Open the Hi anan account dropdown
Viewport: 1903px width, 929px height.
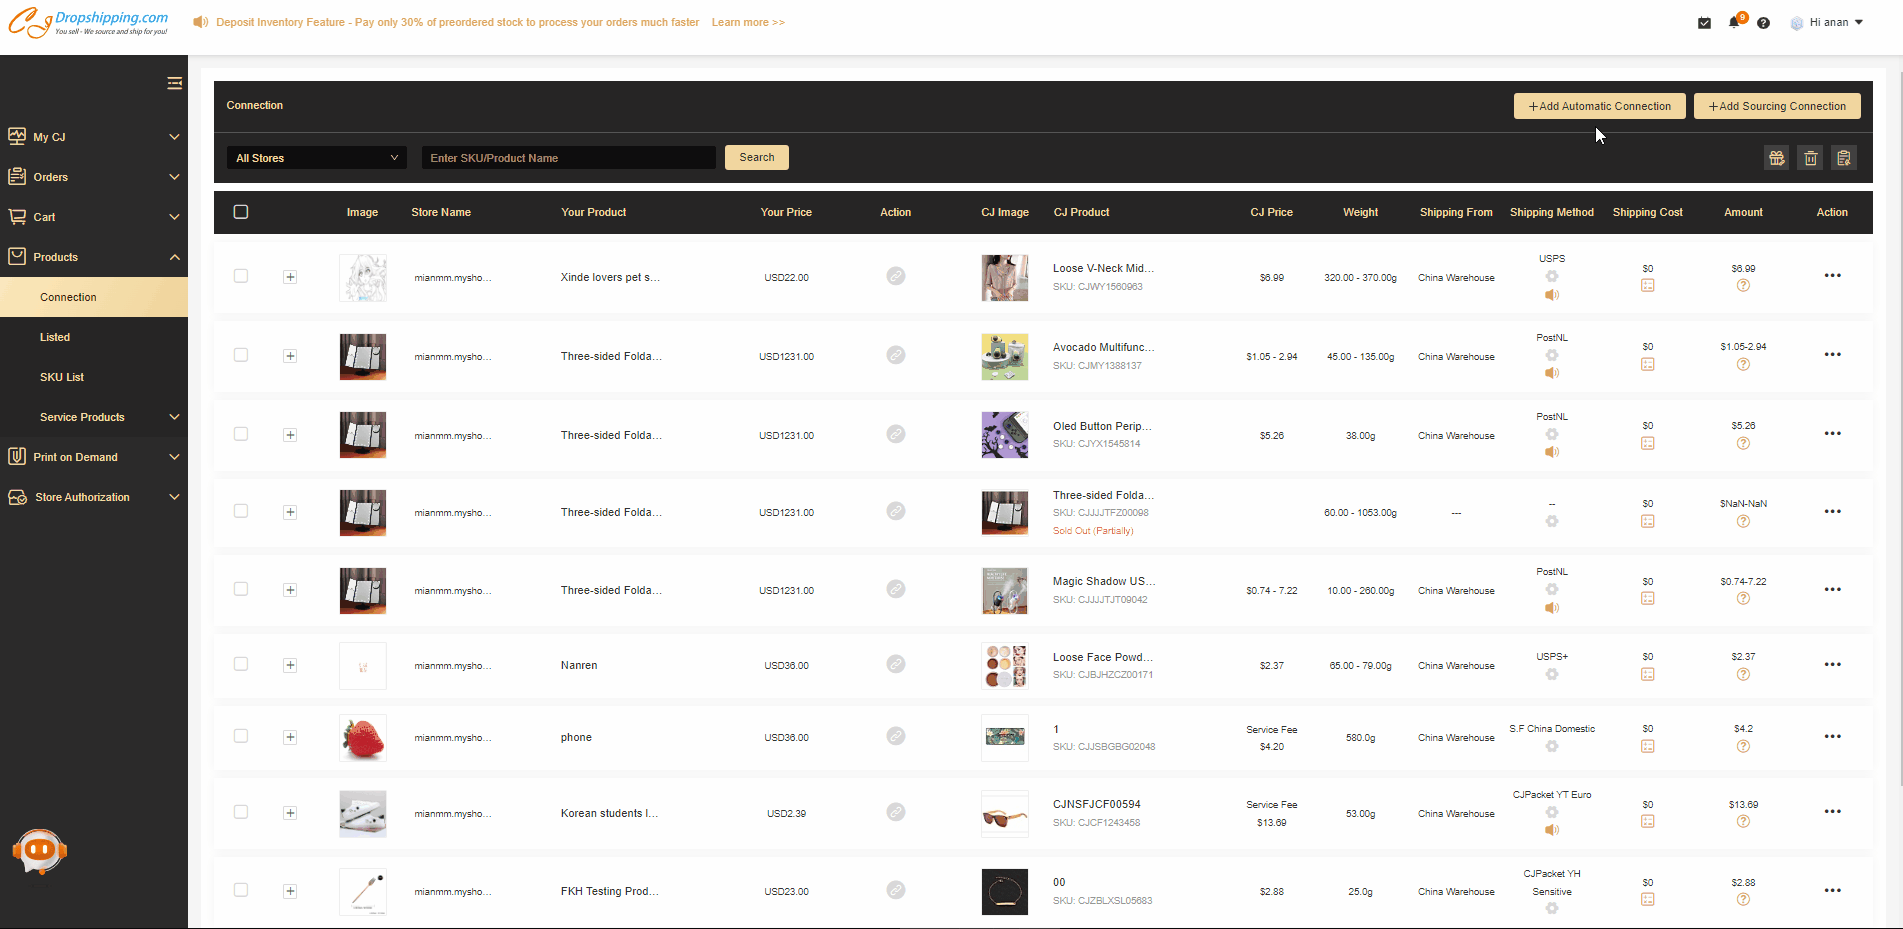click(1828, 22)
